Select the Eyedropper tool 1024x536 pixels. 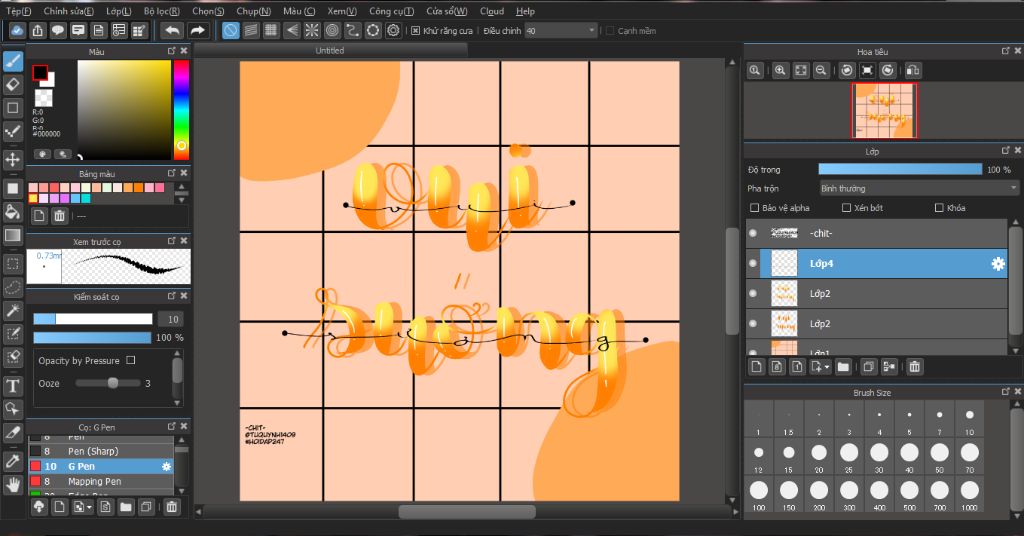(x=12, y=461)
